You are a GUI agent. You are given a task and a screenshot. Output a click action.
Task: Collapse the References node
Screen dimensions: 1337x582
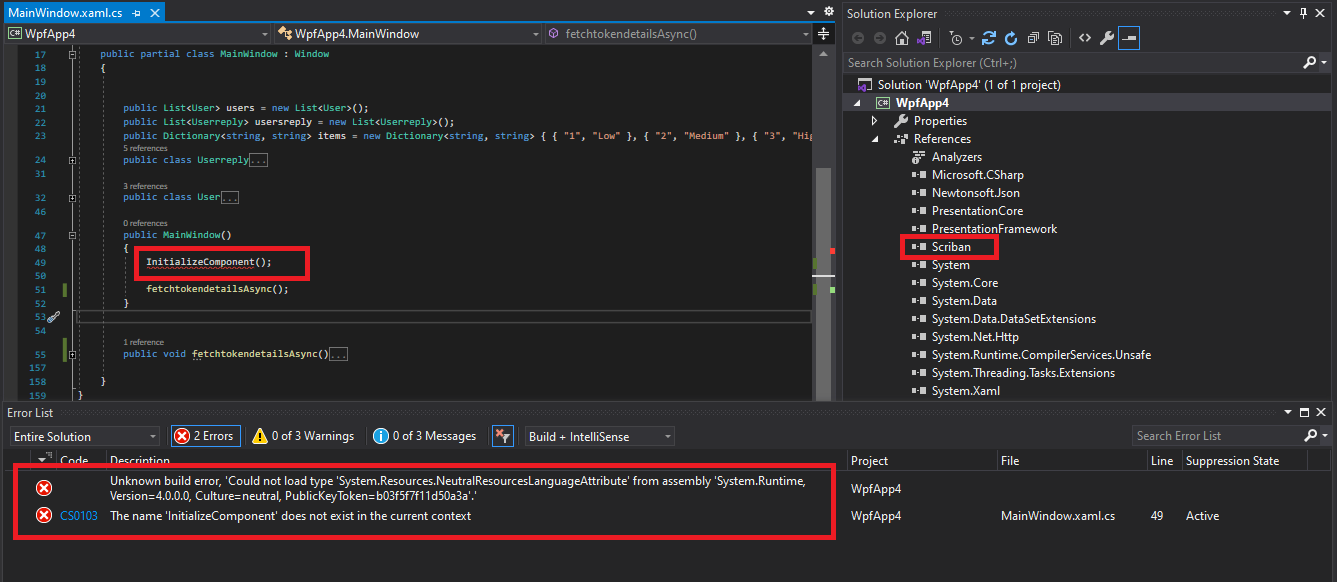coord(874,138)
